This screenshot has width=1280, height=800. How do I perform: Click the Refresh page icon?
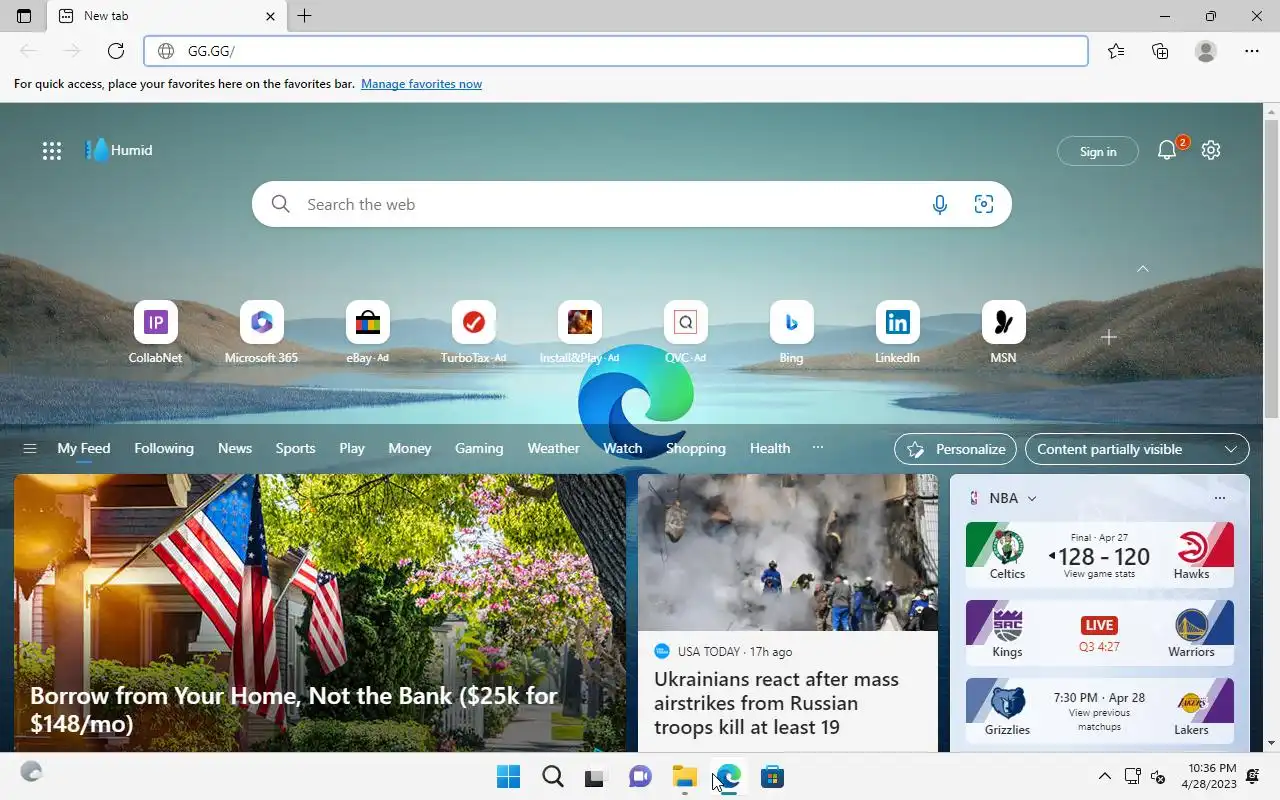click(116, 51)
